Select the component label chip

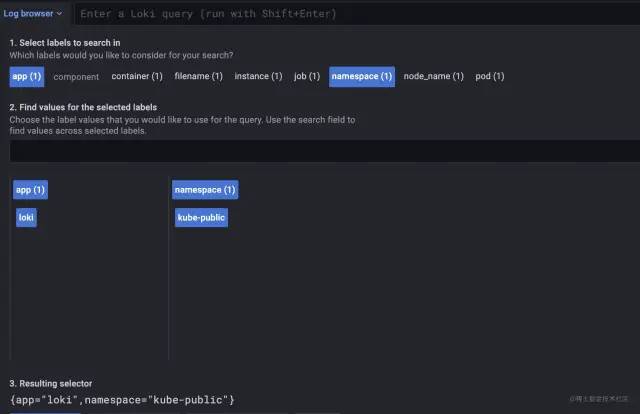76,76
